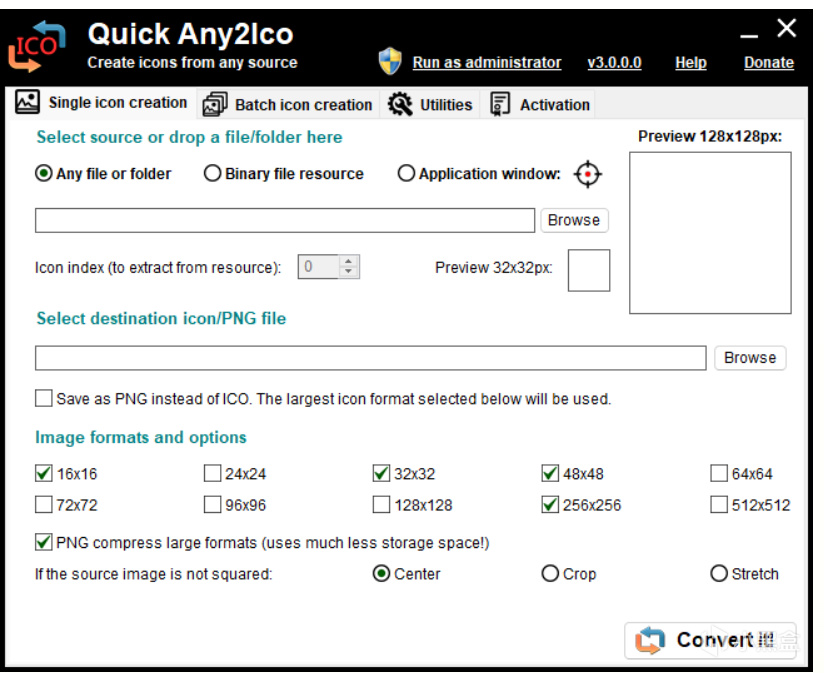The width and height of the screenshot is (824, 673).
Task: Browse for the destination icon file
Action: coord(750,358)
